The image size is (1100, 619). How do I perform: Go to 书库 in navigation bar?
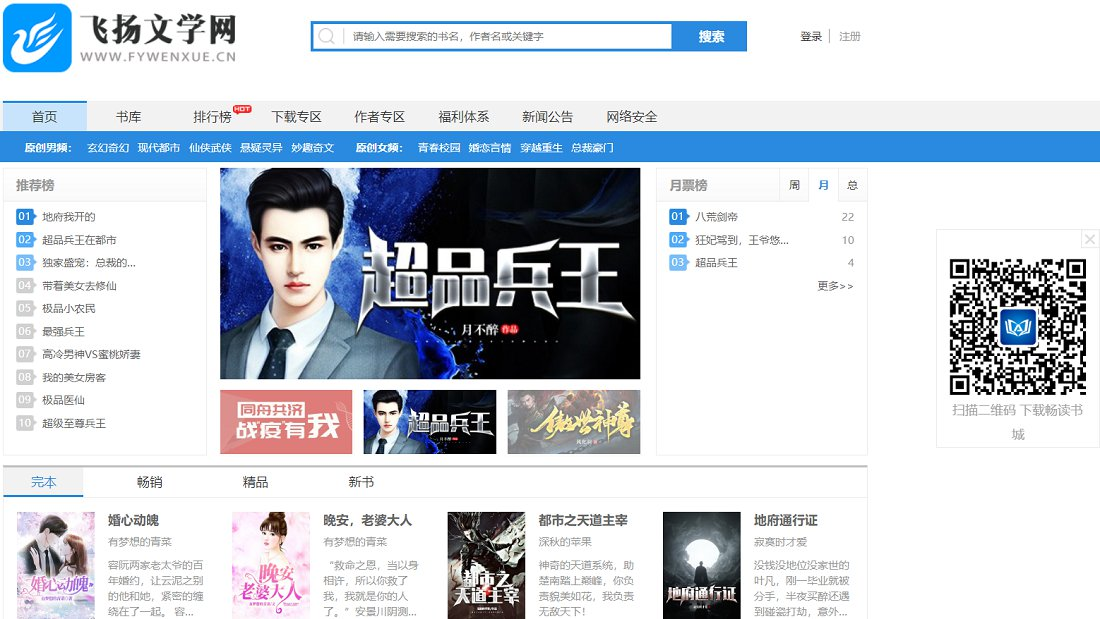(x=128, y=117)
